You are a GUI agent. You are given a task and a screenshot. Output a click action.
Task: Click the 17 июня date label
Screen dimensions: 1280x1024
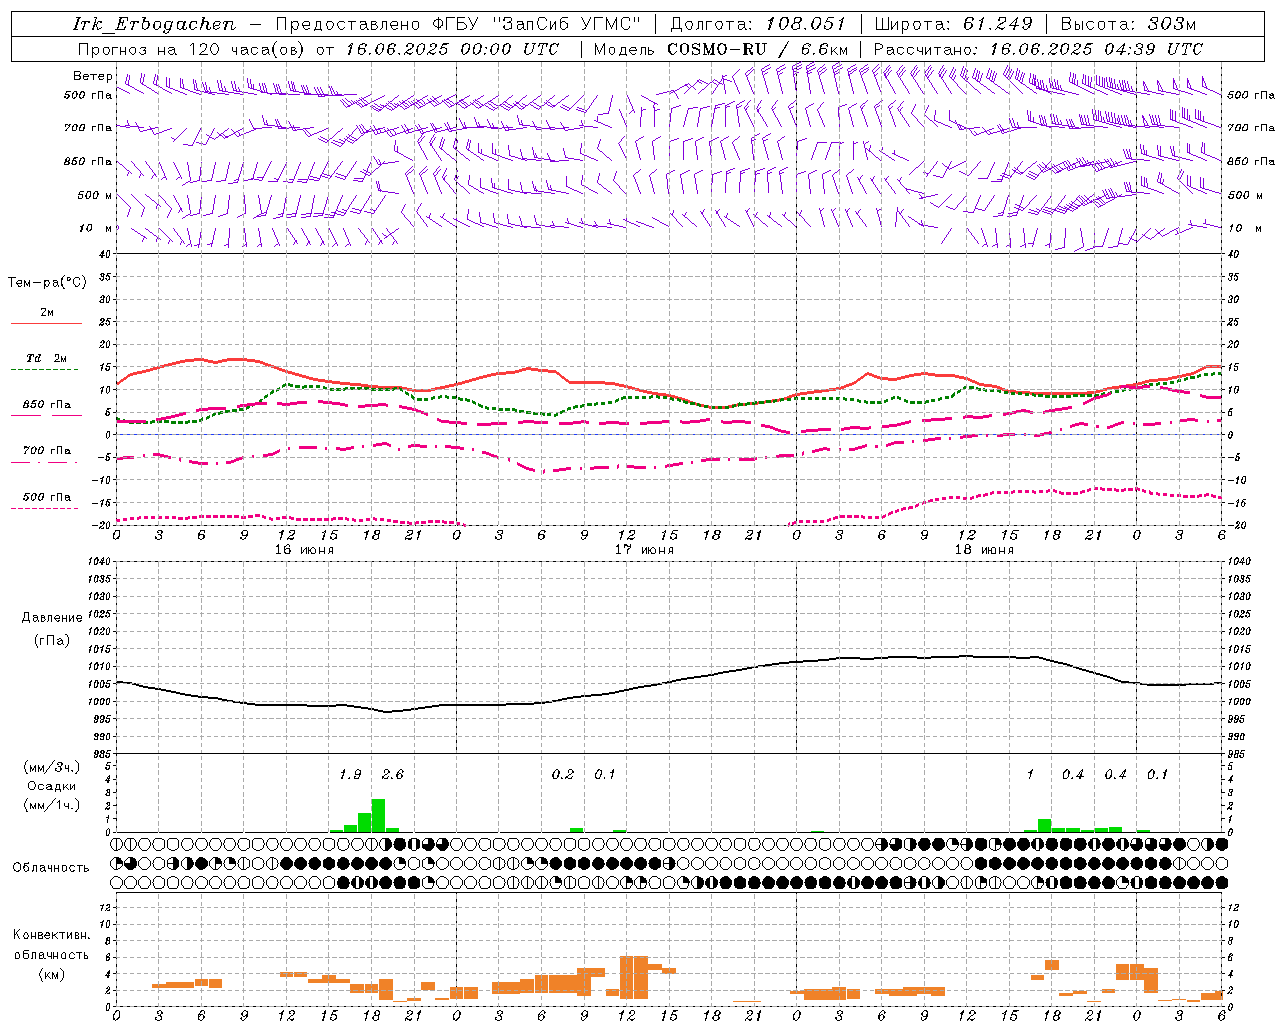coord(644,550)
